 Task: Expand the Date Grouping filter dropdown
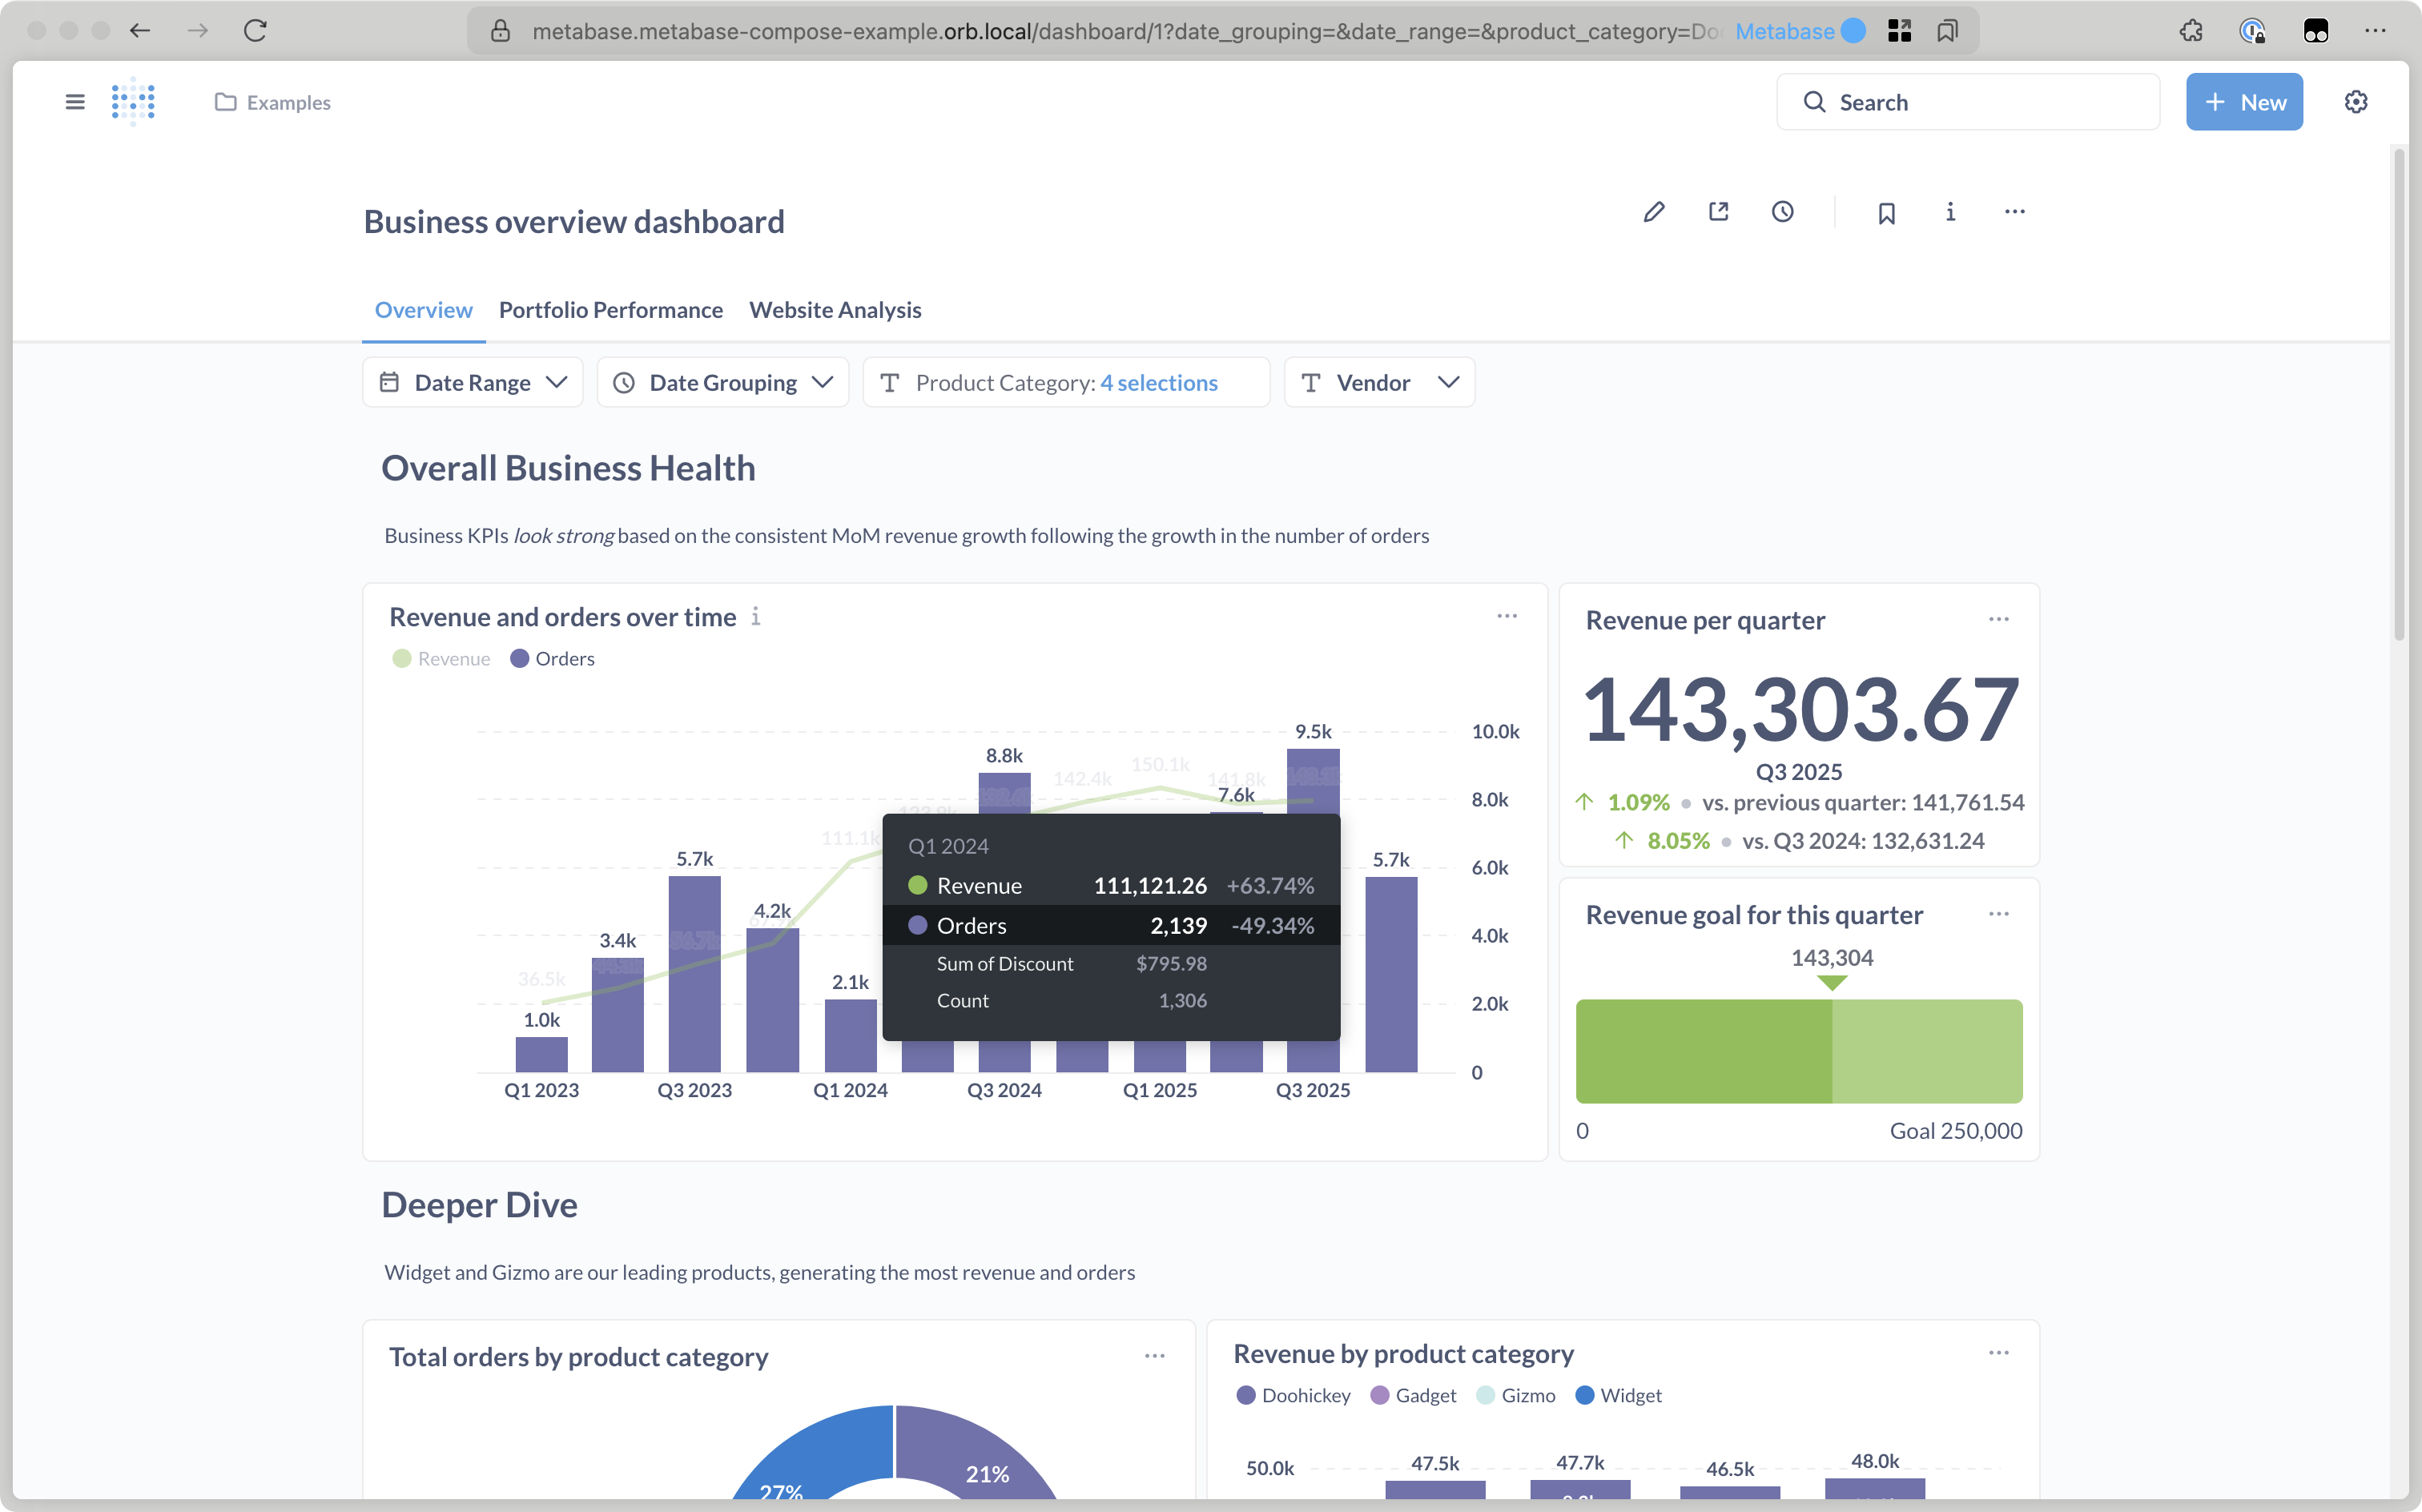[x=722, y=383]
